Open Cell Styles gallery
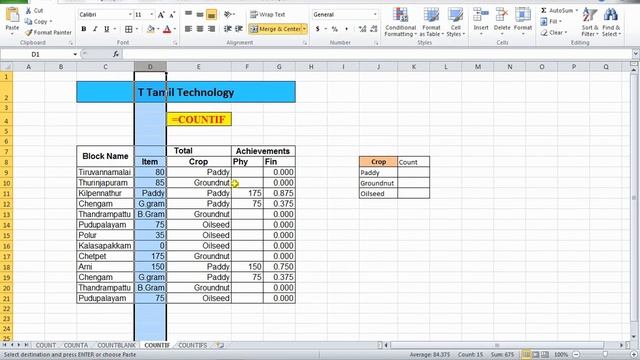640x360 pixels. pos(455,22)
